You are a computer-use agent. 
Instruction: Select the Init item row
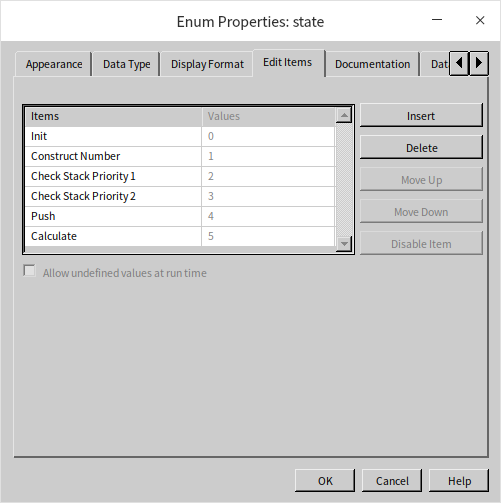pyautogui.click(x=180, y=136)
